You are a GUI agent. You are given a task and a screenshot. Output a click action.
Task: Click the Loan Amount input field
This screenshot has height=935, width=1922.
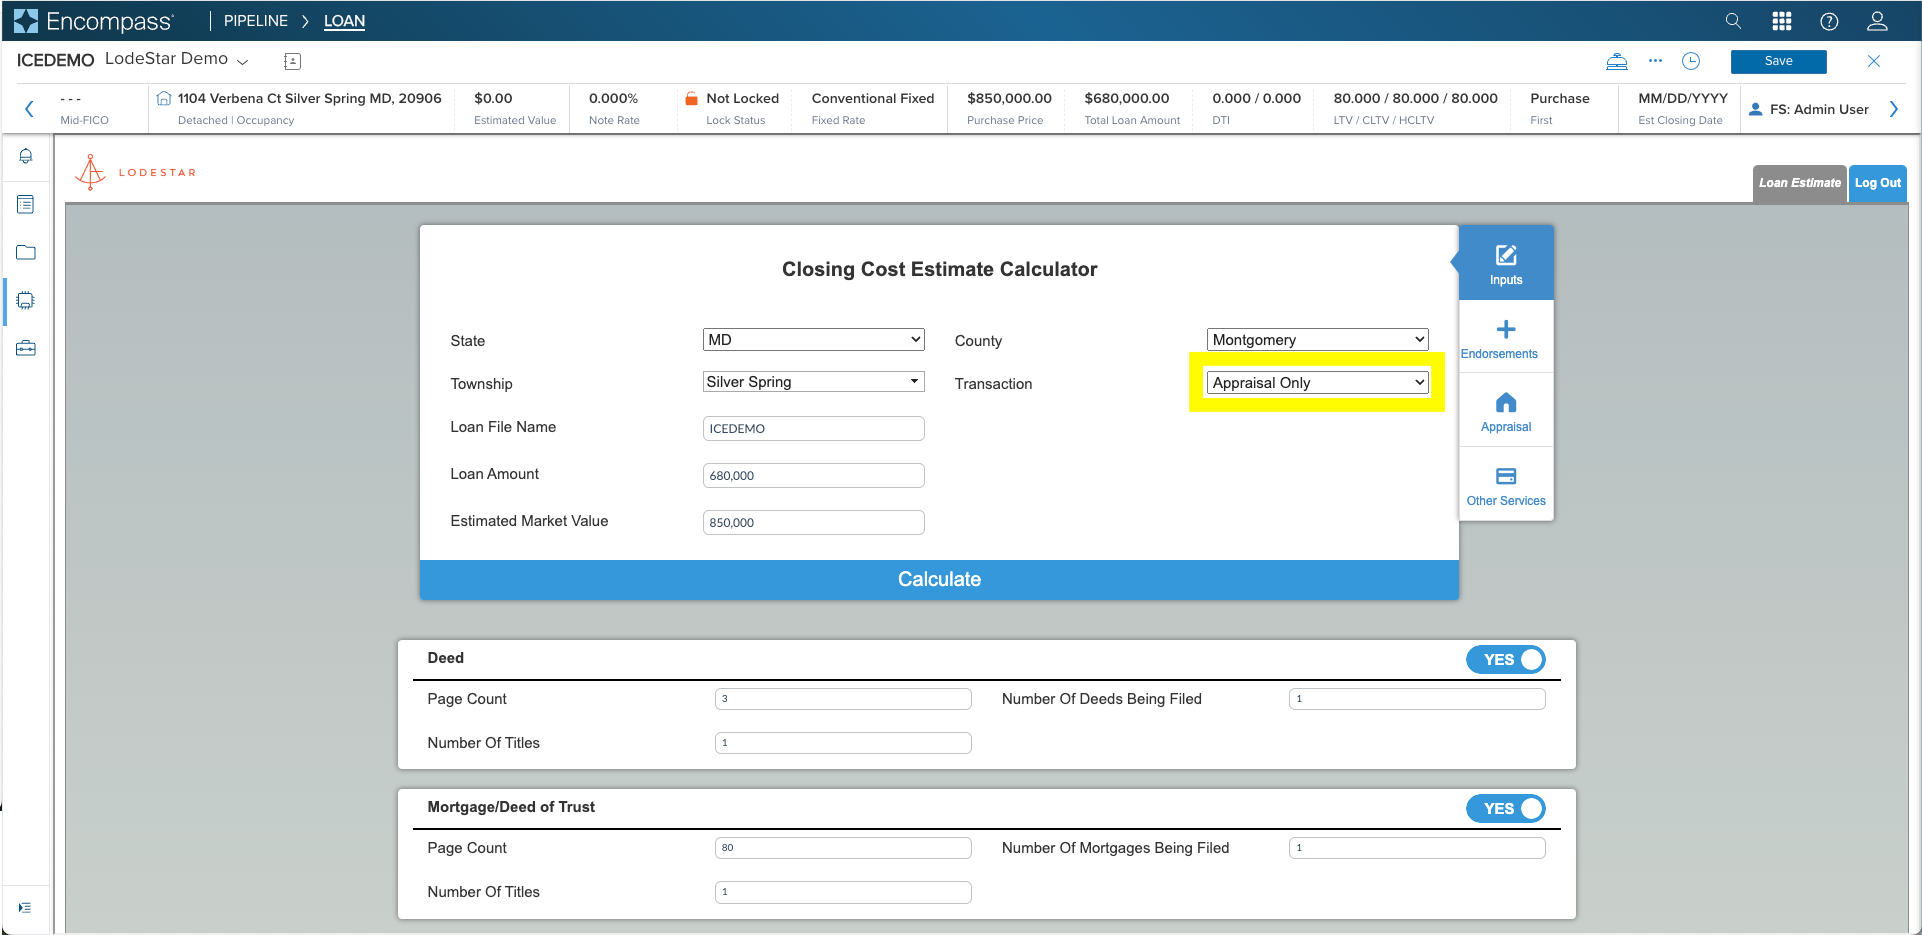click(814, 476)
